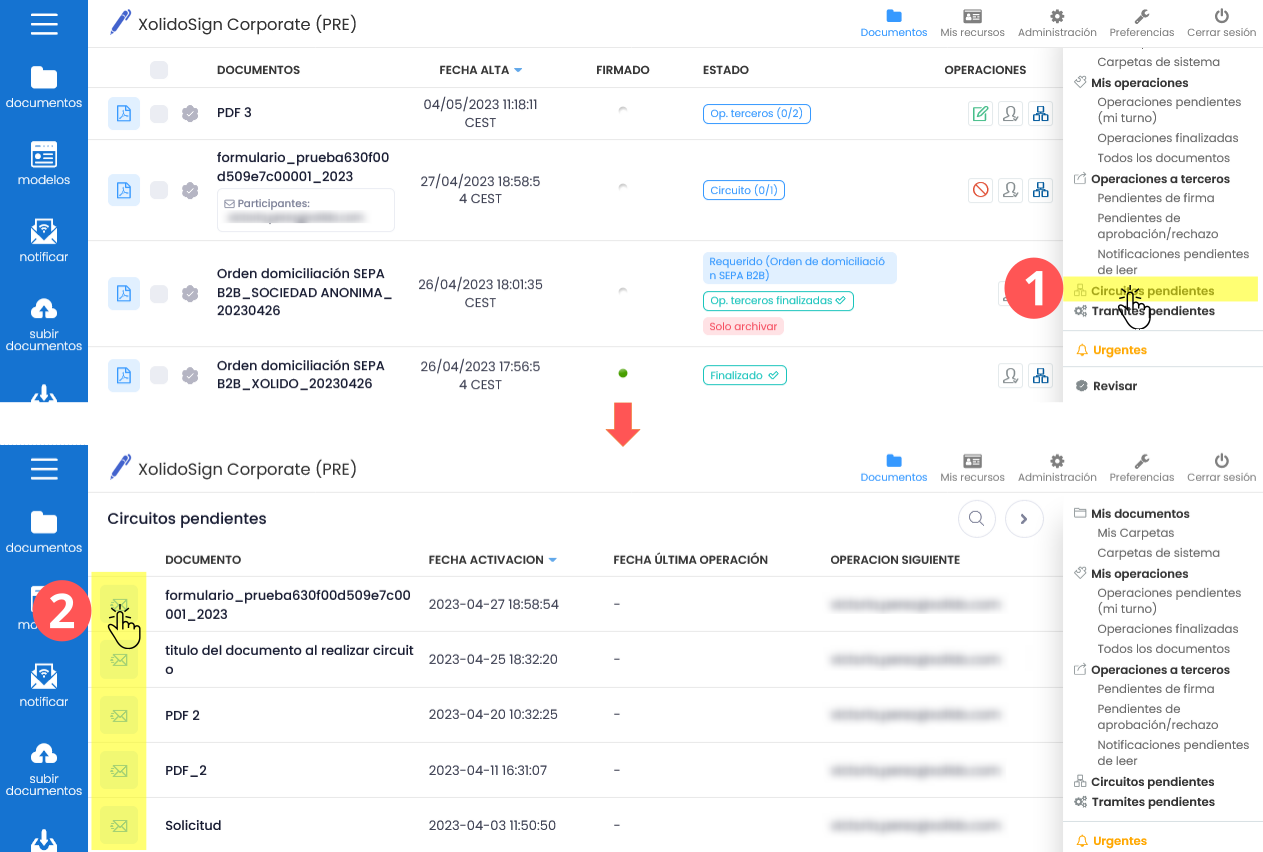Click the envelope icon for PDF 2 dated 2023-04-20
Viewport: 1263px width, 852px height.
(x=119, y=715)
